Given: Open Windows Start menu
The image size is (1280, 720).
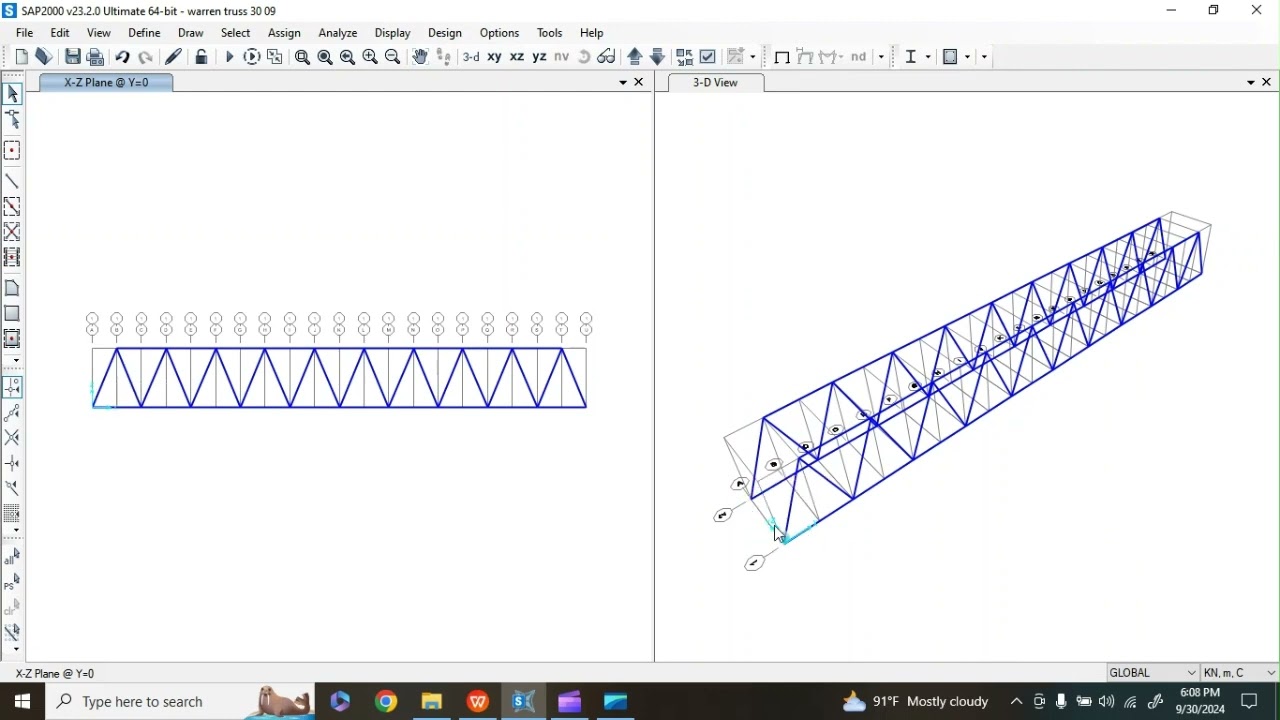Looking at the screenshot, I should [22, 702].
